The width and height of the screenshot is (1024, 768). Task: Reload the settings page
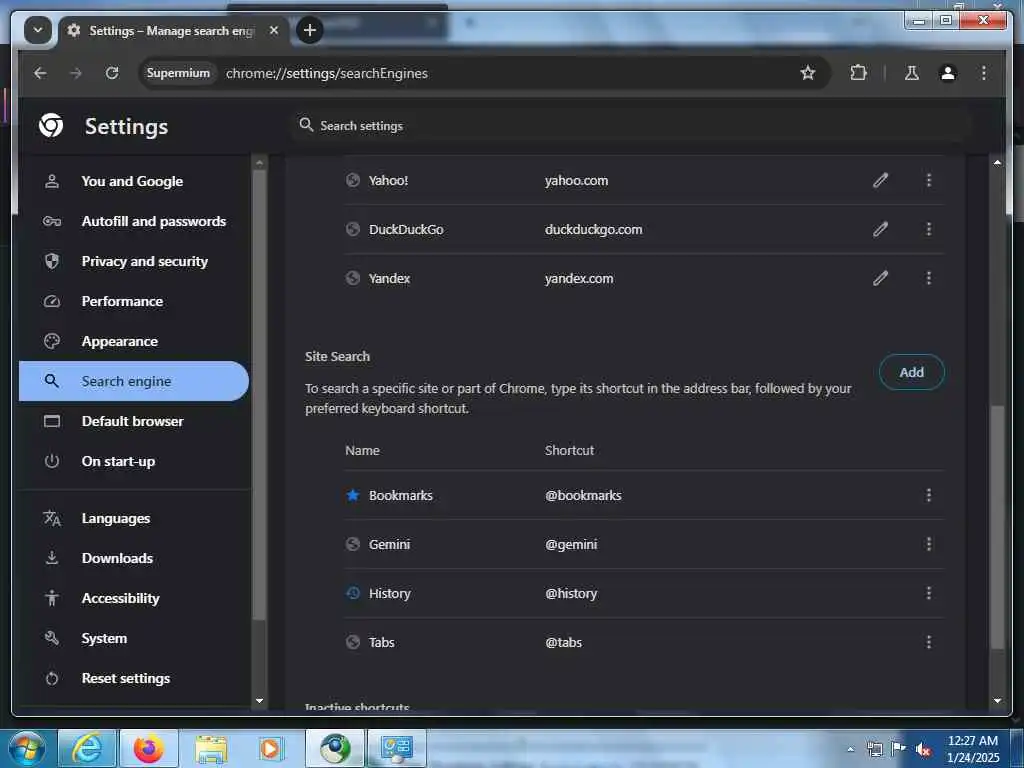point(112,73)
